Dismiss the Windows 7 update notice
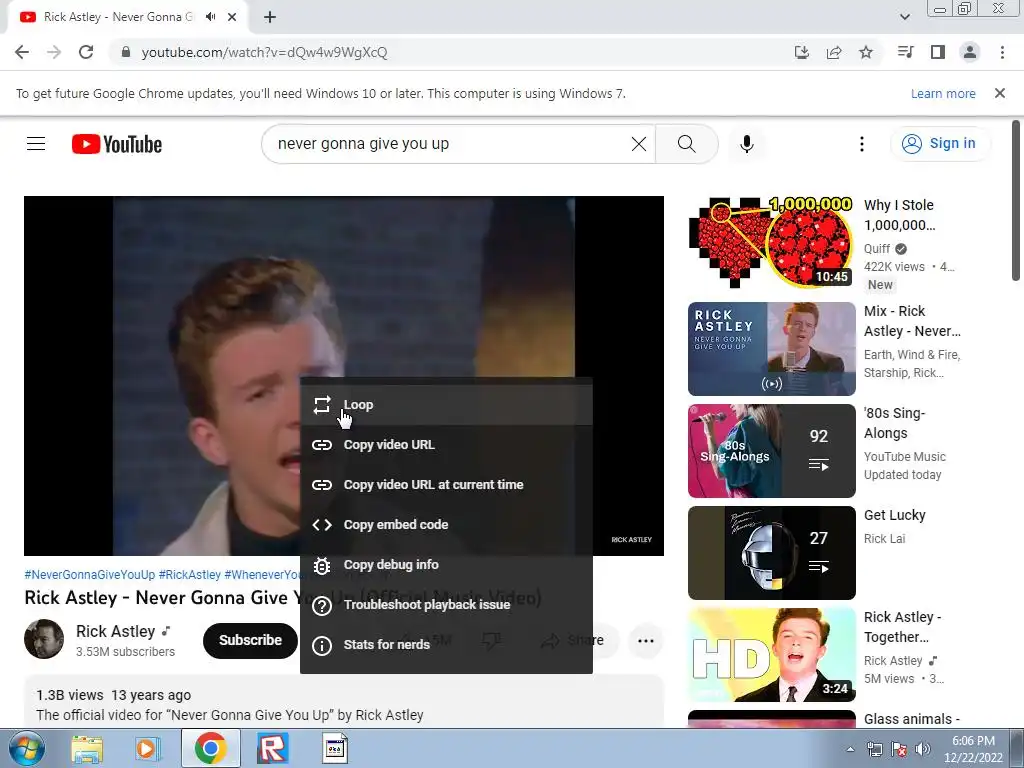The image size is (1024, 768). [1000, 93]
